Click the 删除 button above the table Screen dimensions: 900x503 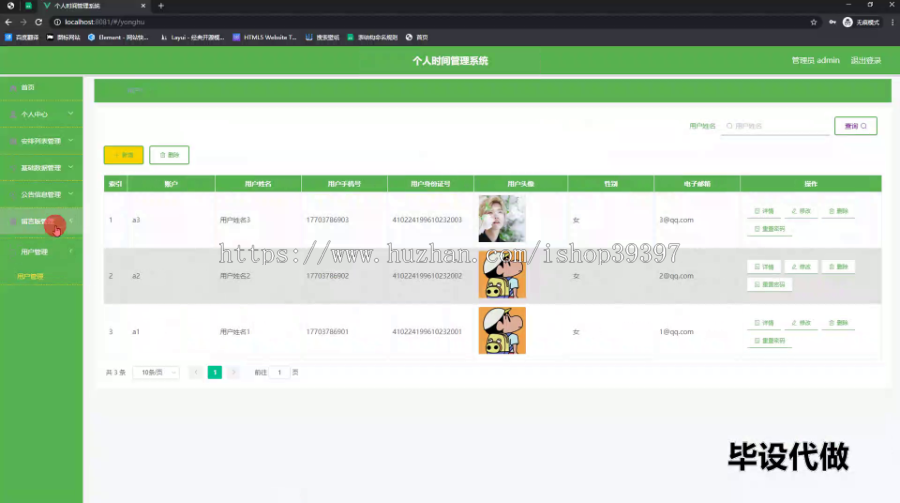[169, 155]
